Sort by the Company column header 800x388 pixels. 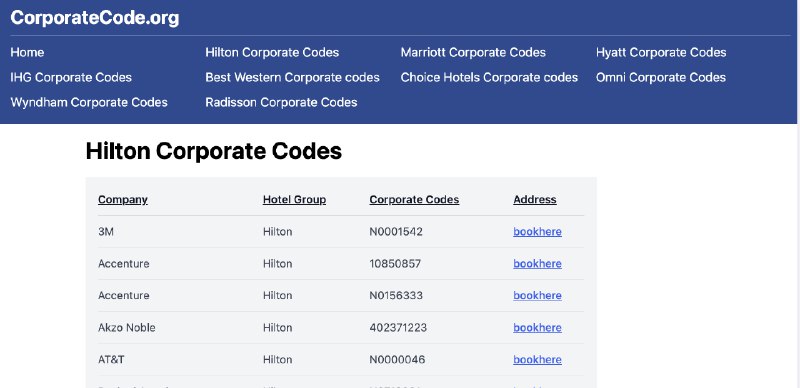[x=123, y=200]
